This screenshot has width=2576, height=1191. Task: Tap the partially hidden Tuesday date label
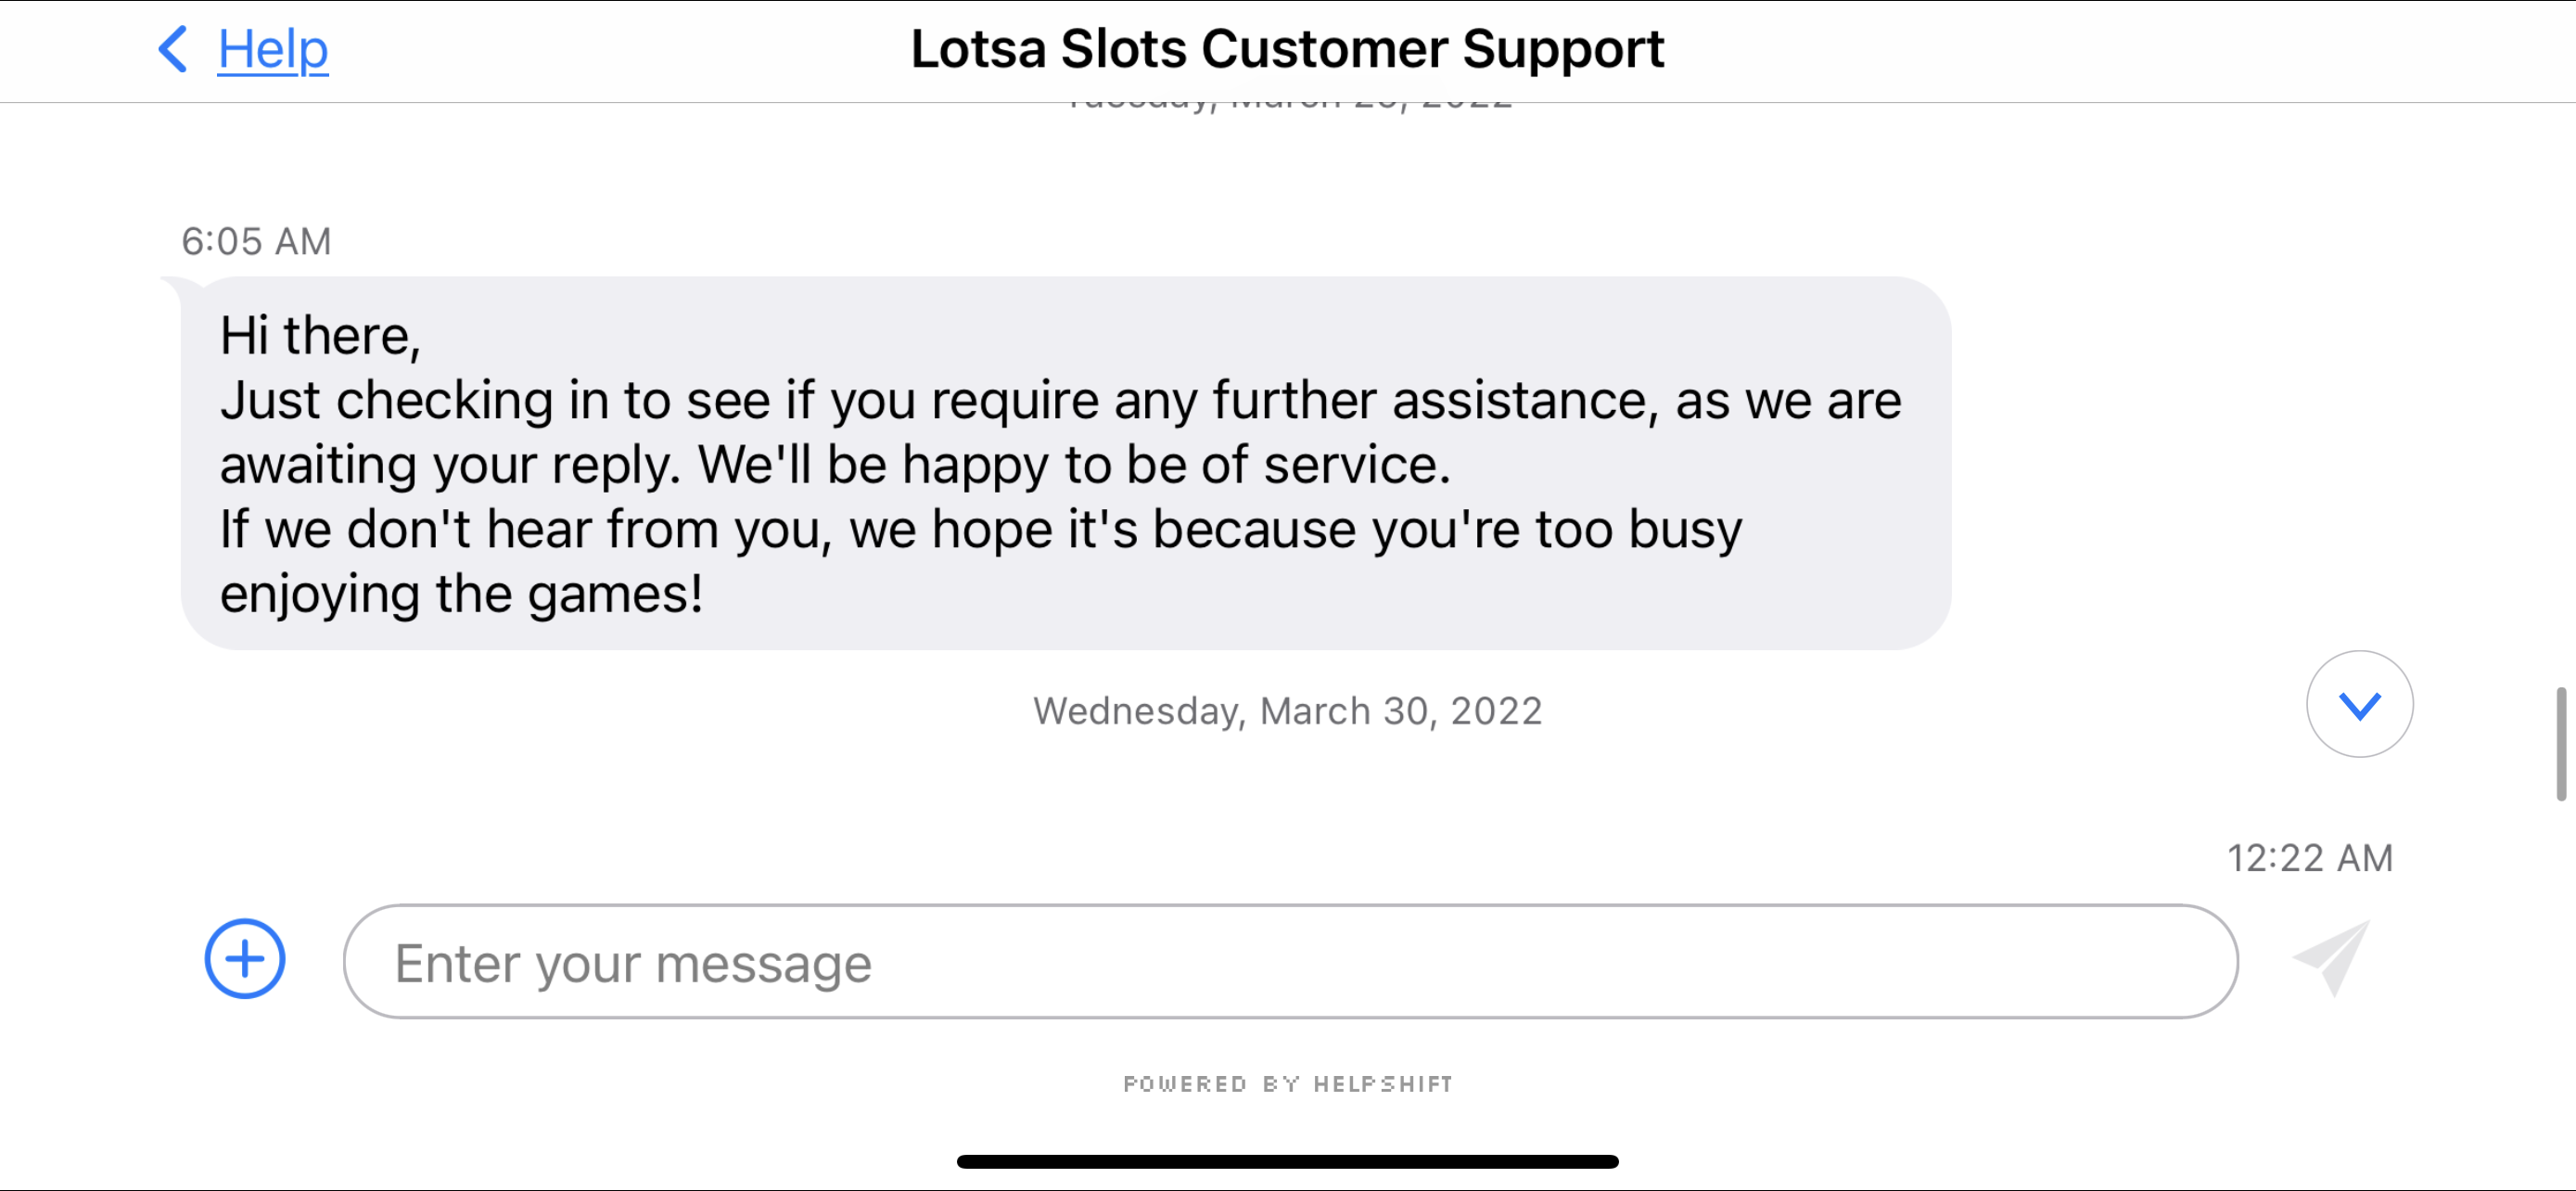point(1287,105)
